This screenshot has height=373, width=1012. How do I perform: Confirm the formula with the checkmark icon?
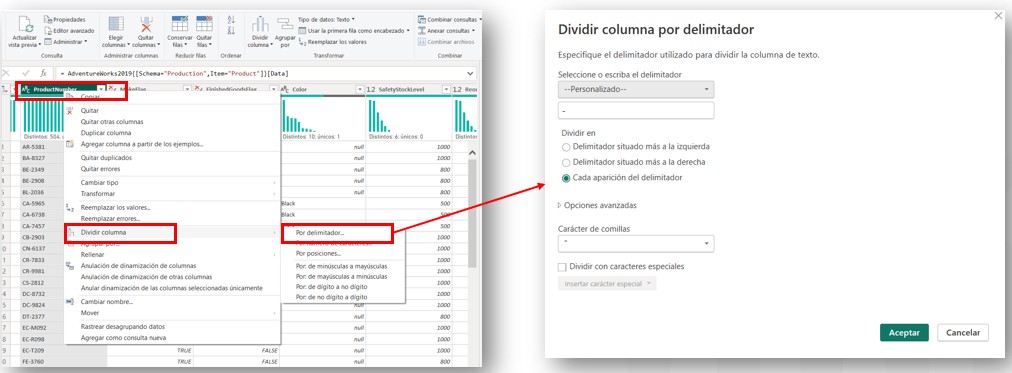(26, 74)
